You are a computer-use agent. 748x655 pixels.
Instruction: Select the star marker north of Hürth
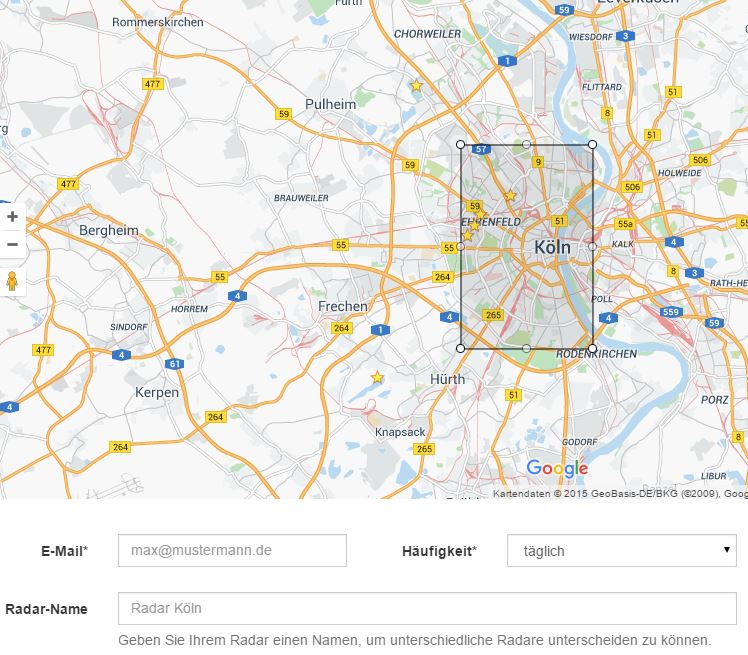(377, 377)
